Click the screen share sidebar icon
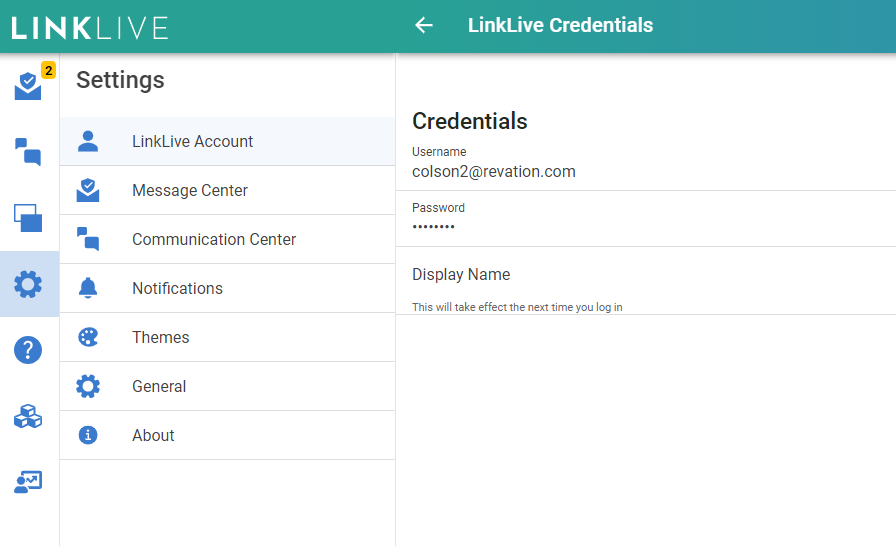 point(28,217)
